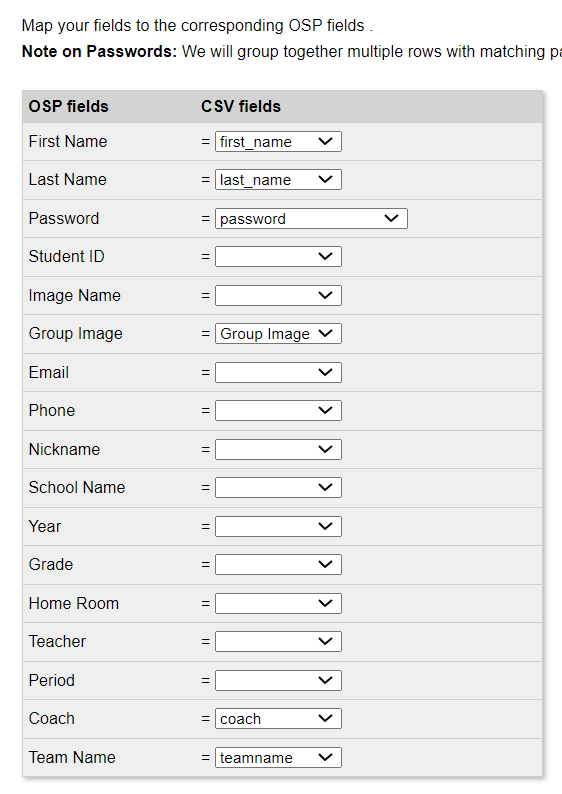Click the OSP fields column header
562x794 pixels.
68,106
